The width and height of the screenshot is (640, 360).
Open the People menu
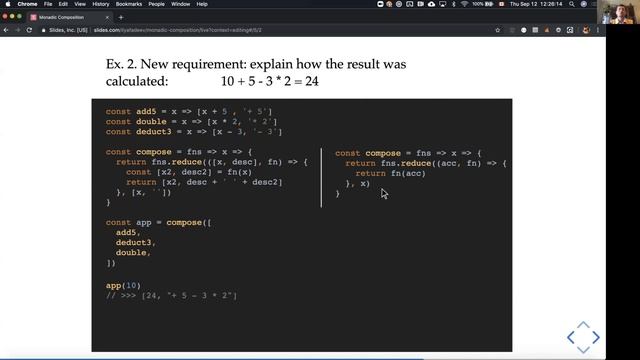pos(156,4)
